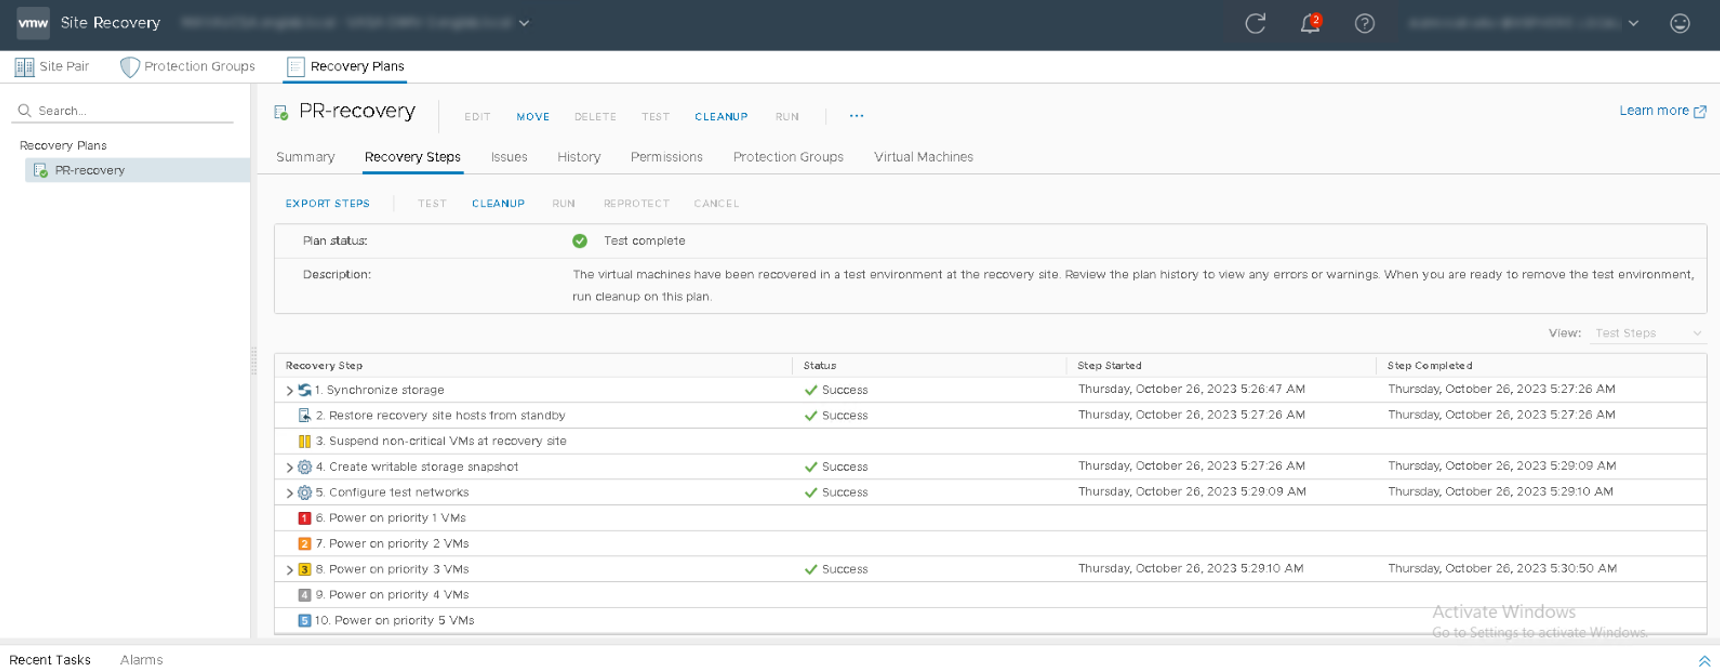Click the Cleanup button in steps toolbar
1720x668 pixels.
click(498, 203)
